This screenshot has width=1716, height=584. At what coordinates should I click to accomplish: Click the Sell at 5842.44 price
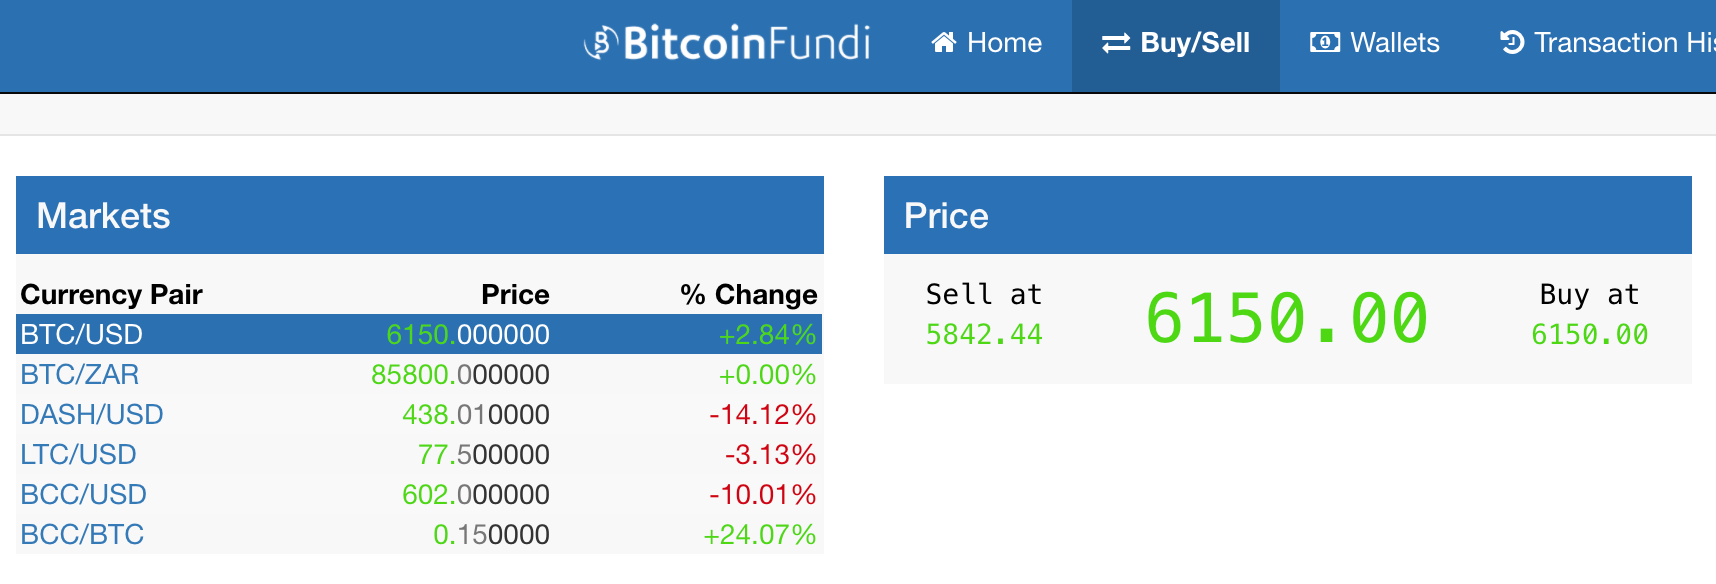[984, 334]
